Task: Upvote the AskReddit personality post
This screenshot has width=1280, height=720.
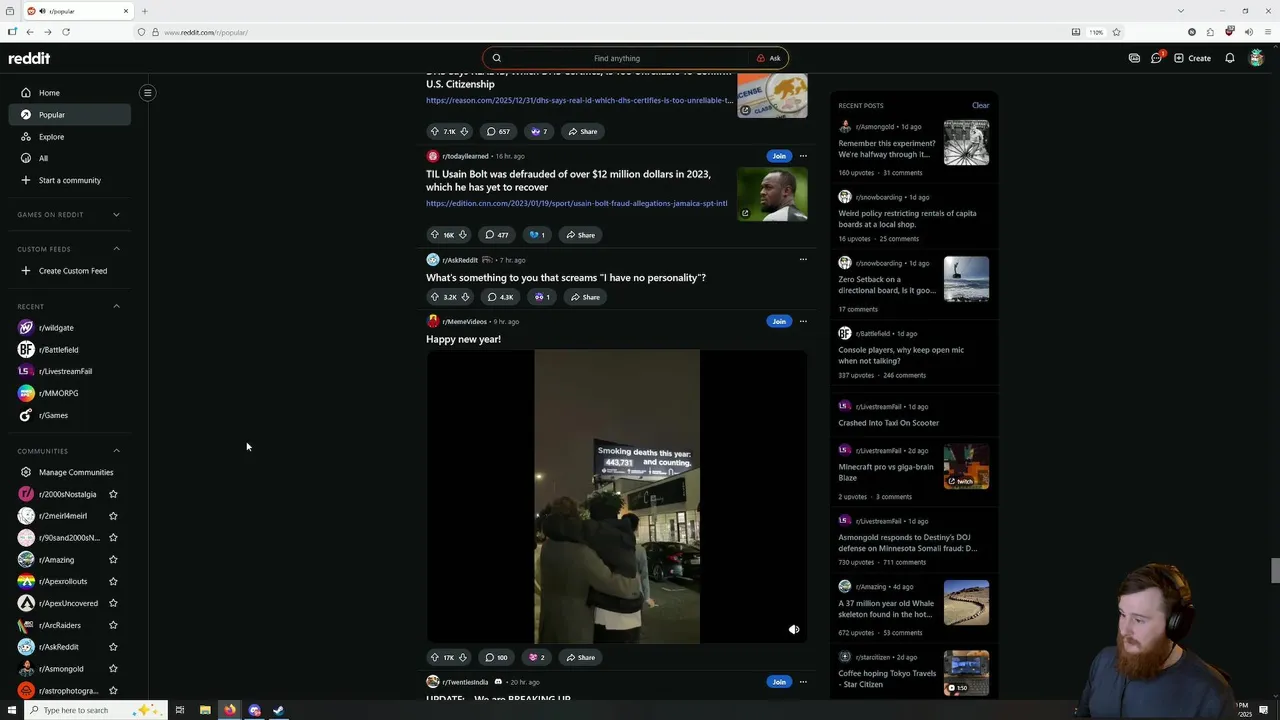Action: 434,297
